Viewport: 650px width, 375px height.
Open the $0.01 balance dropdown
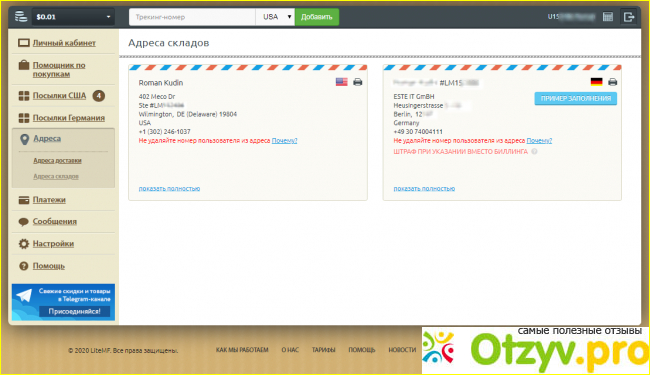pyautogui.click(x=73, y=17)
